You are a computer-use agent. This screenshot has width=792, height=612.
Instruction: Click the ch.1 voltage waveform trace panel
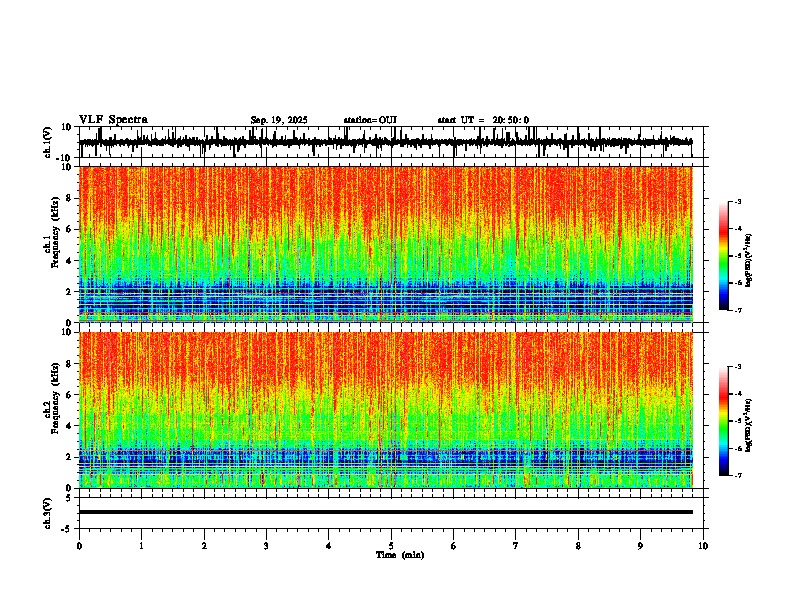coord(391,142)
